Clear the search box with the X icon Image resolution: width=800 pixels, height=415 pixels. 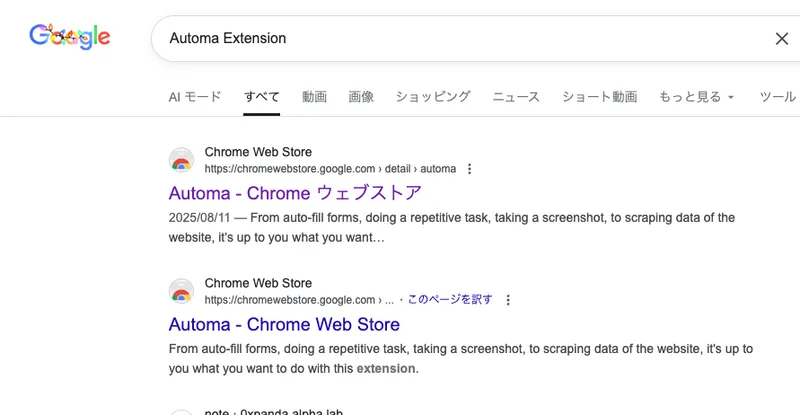tap(782, 38)
